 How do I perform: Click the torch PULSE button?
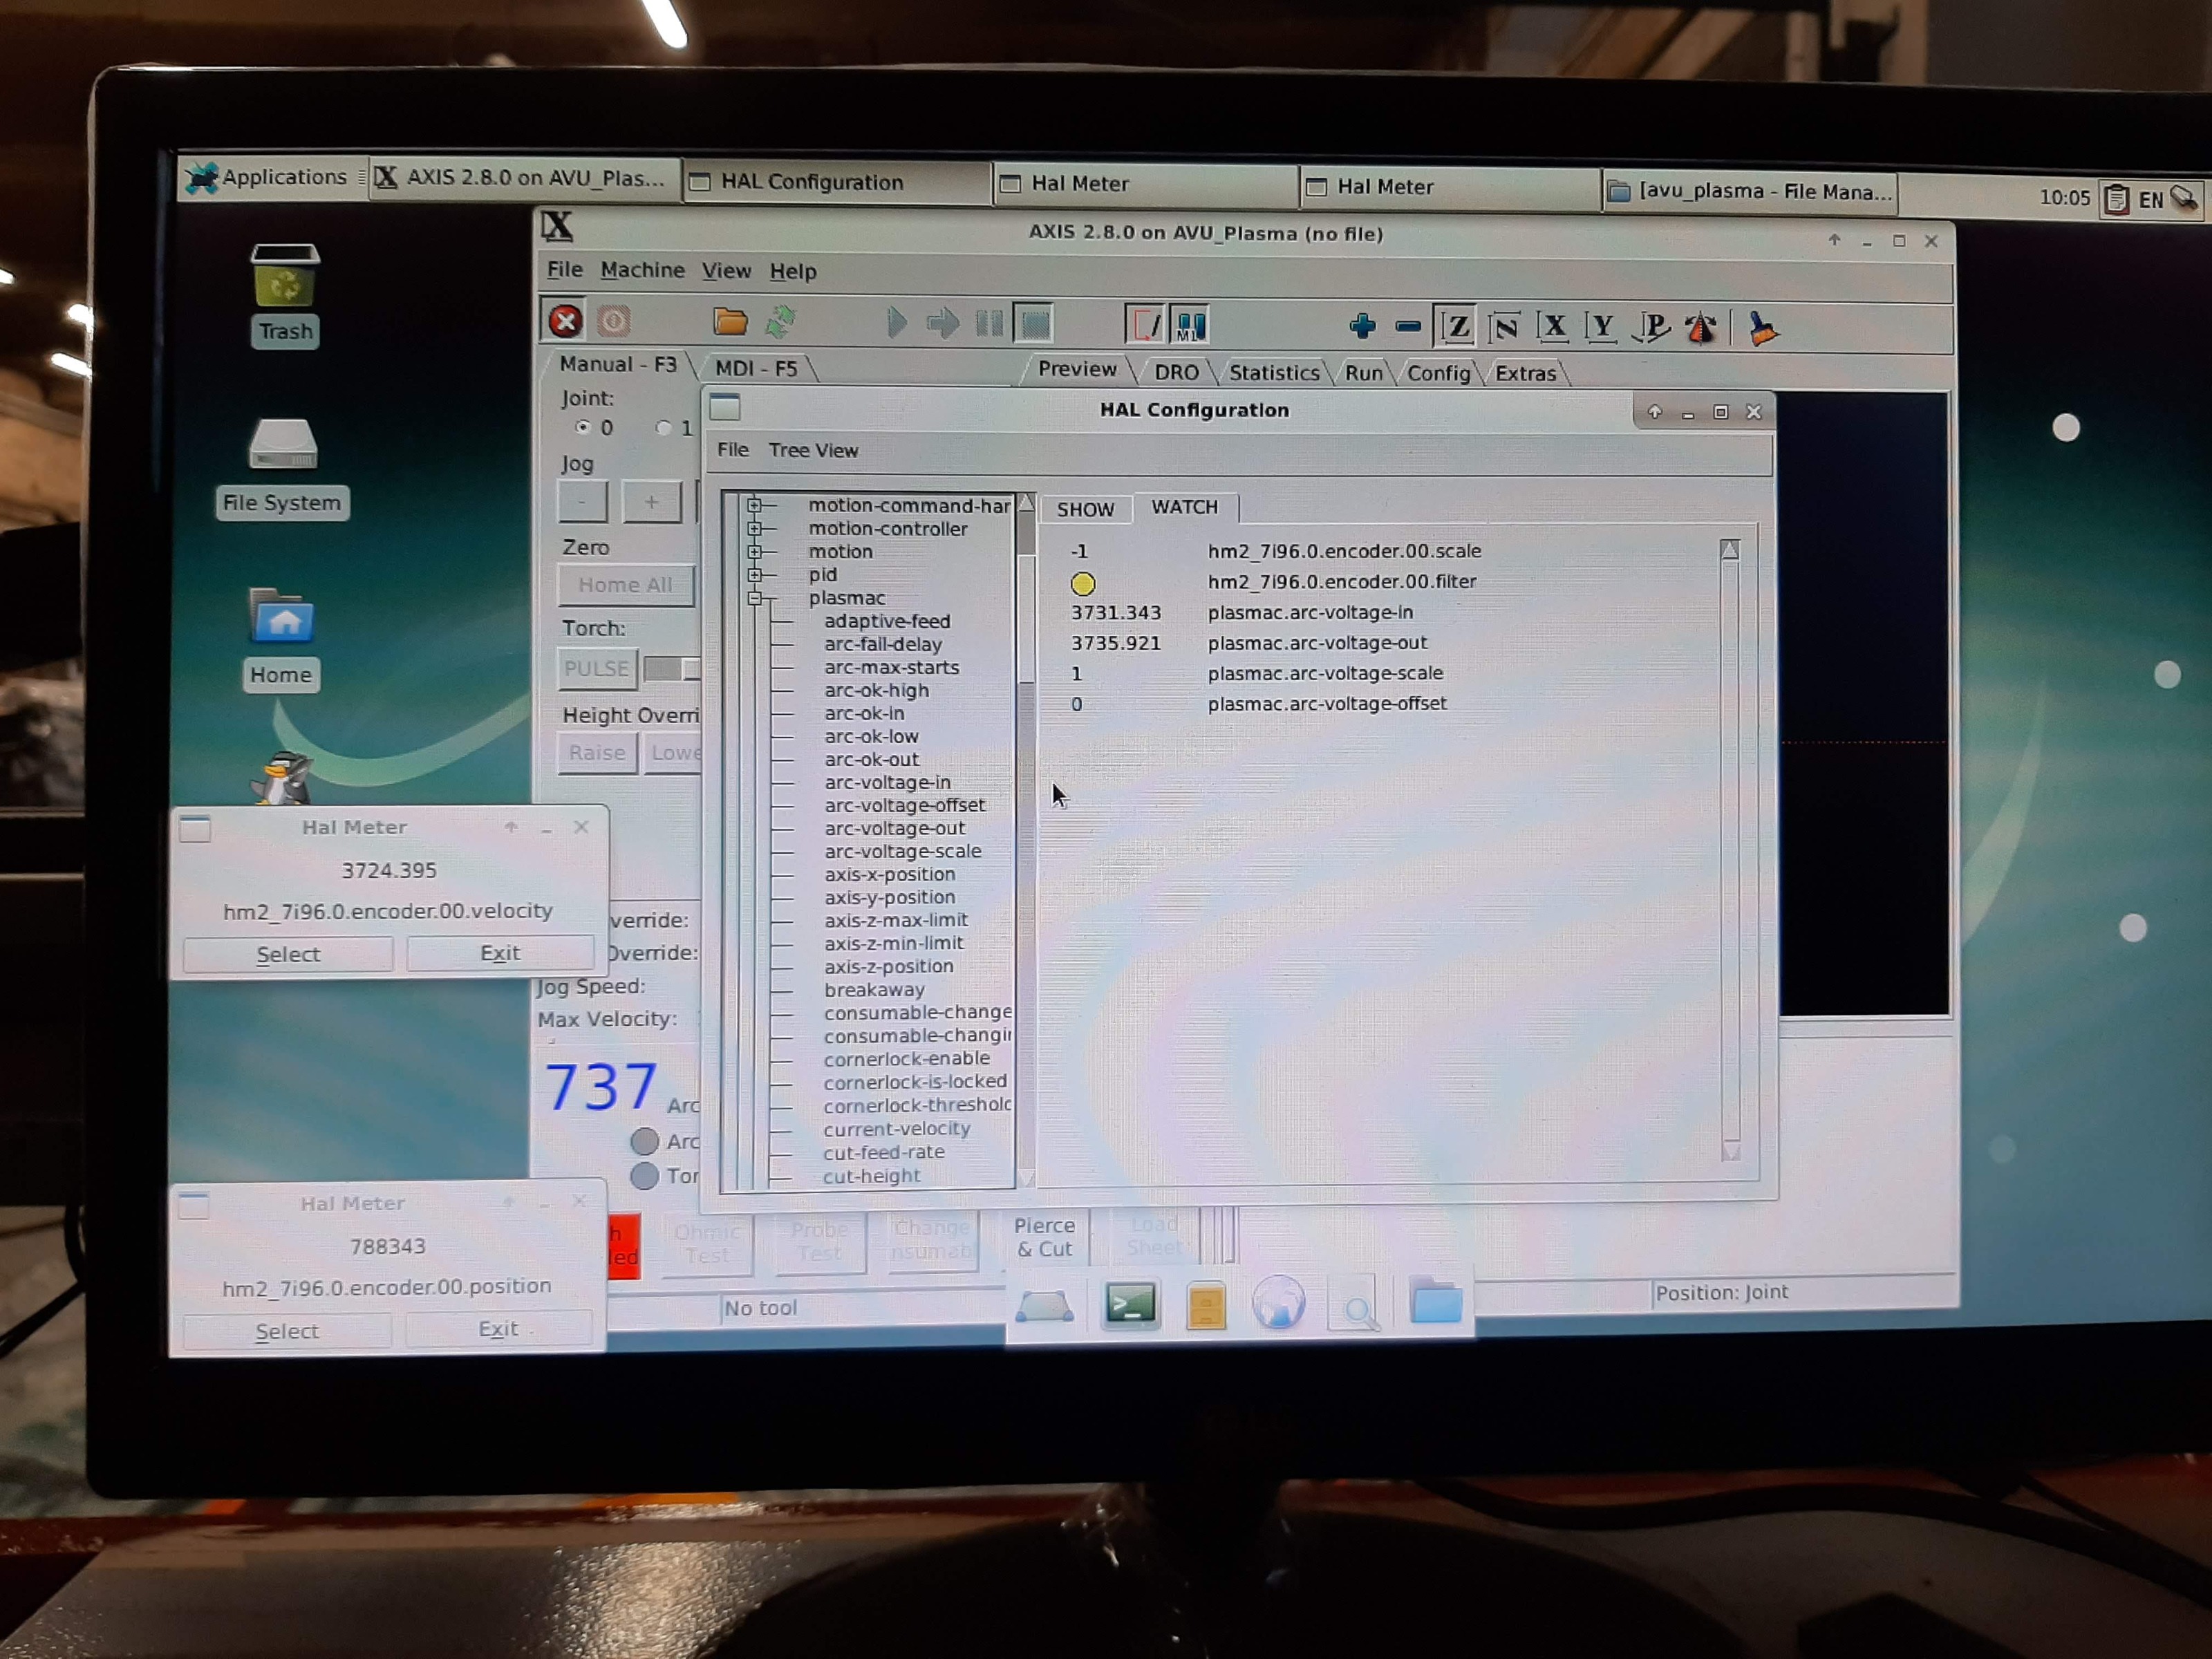(596, 668)
